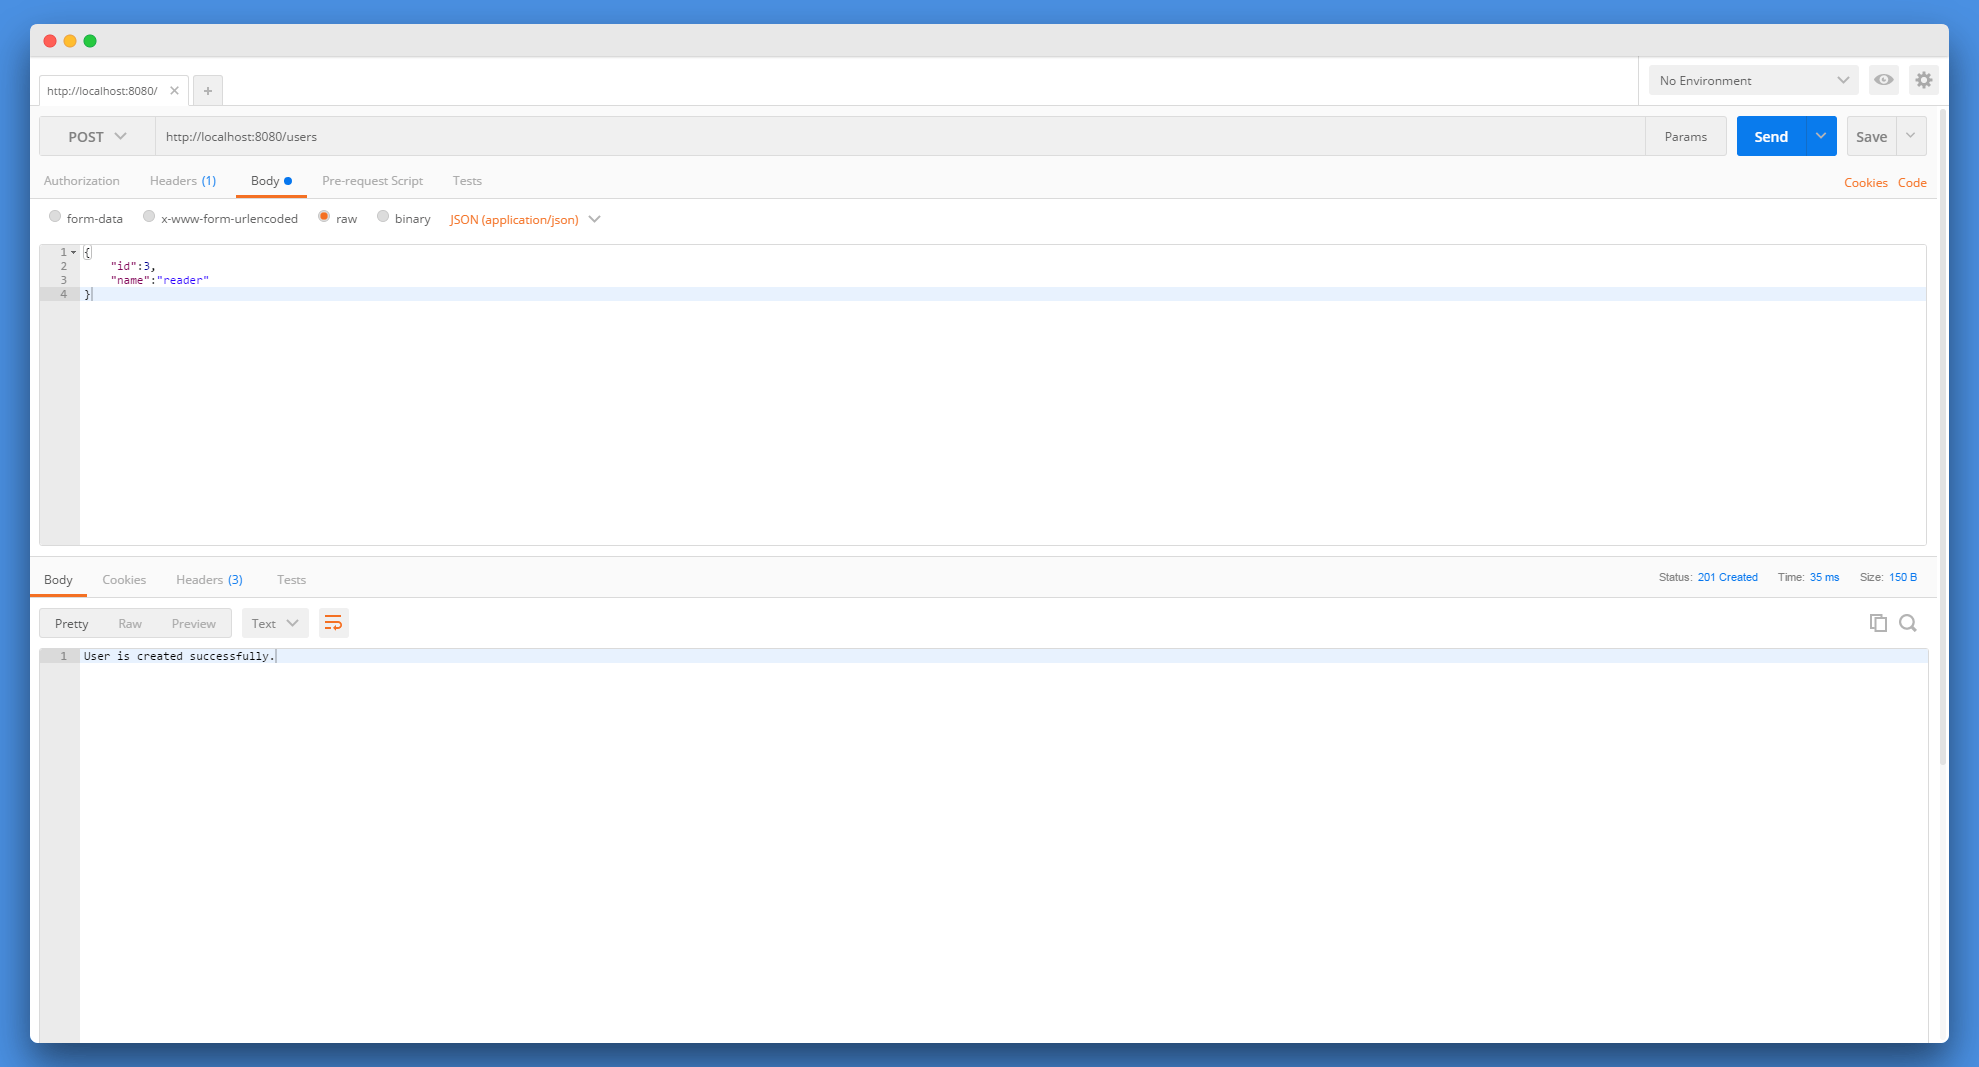Open Pre-request Script tab

click(373, 181)
